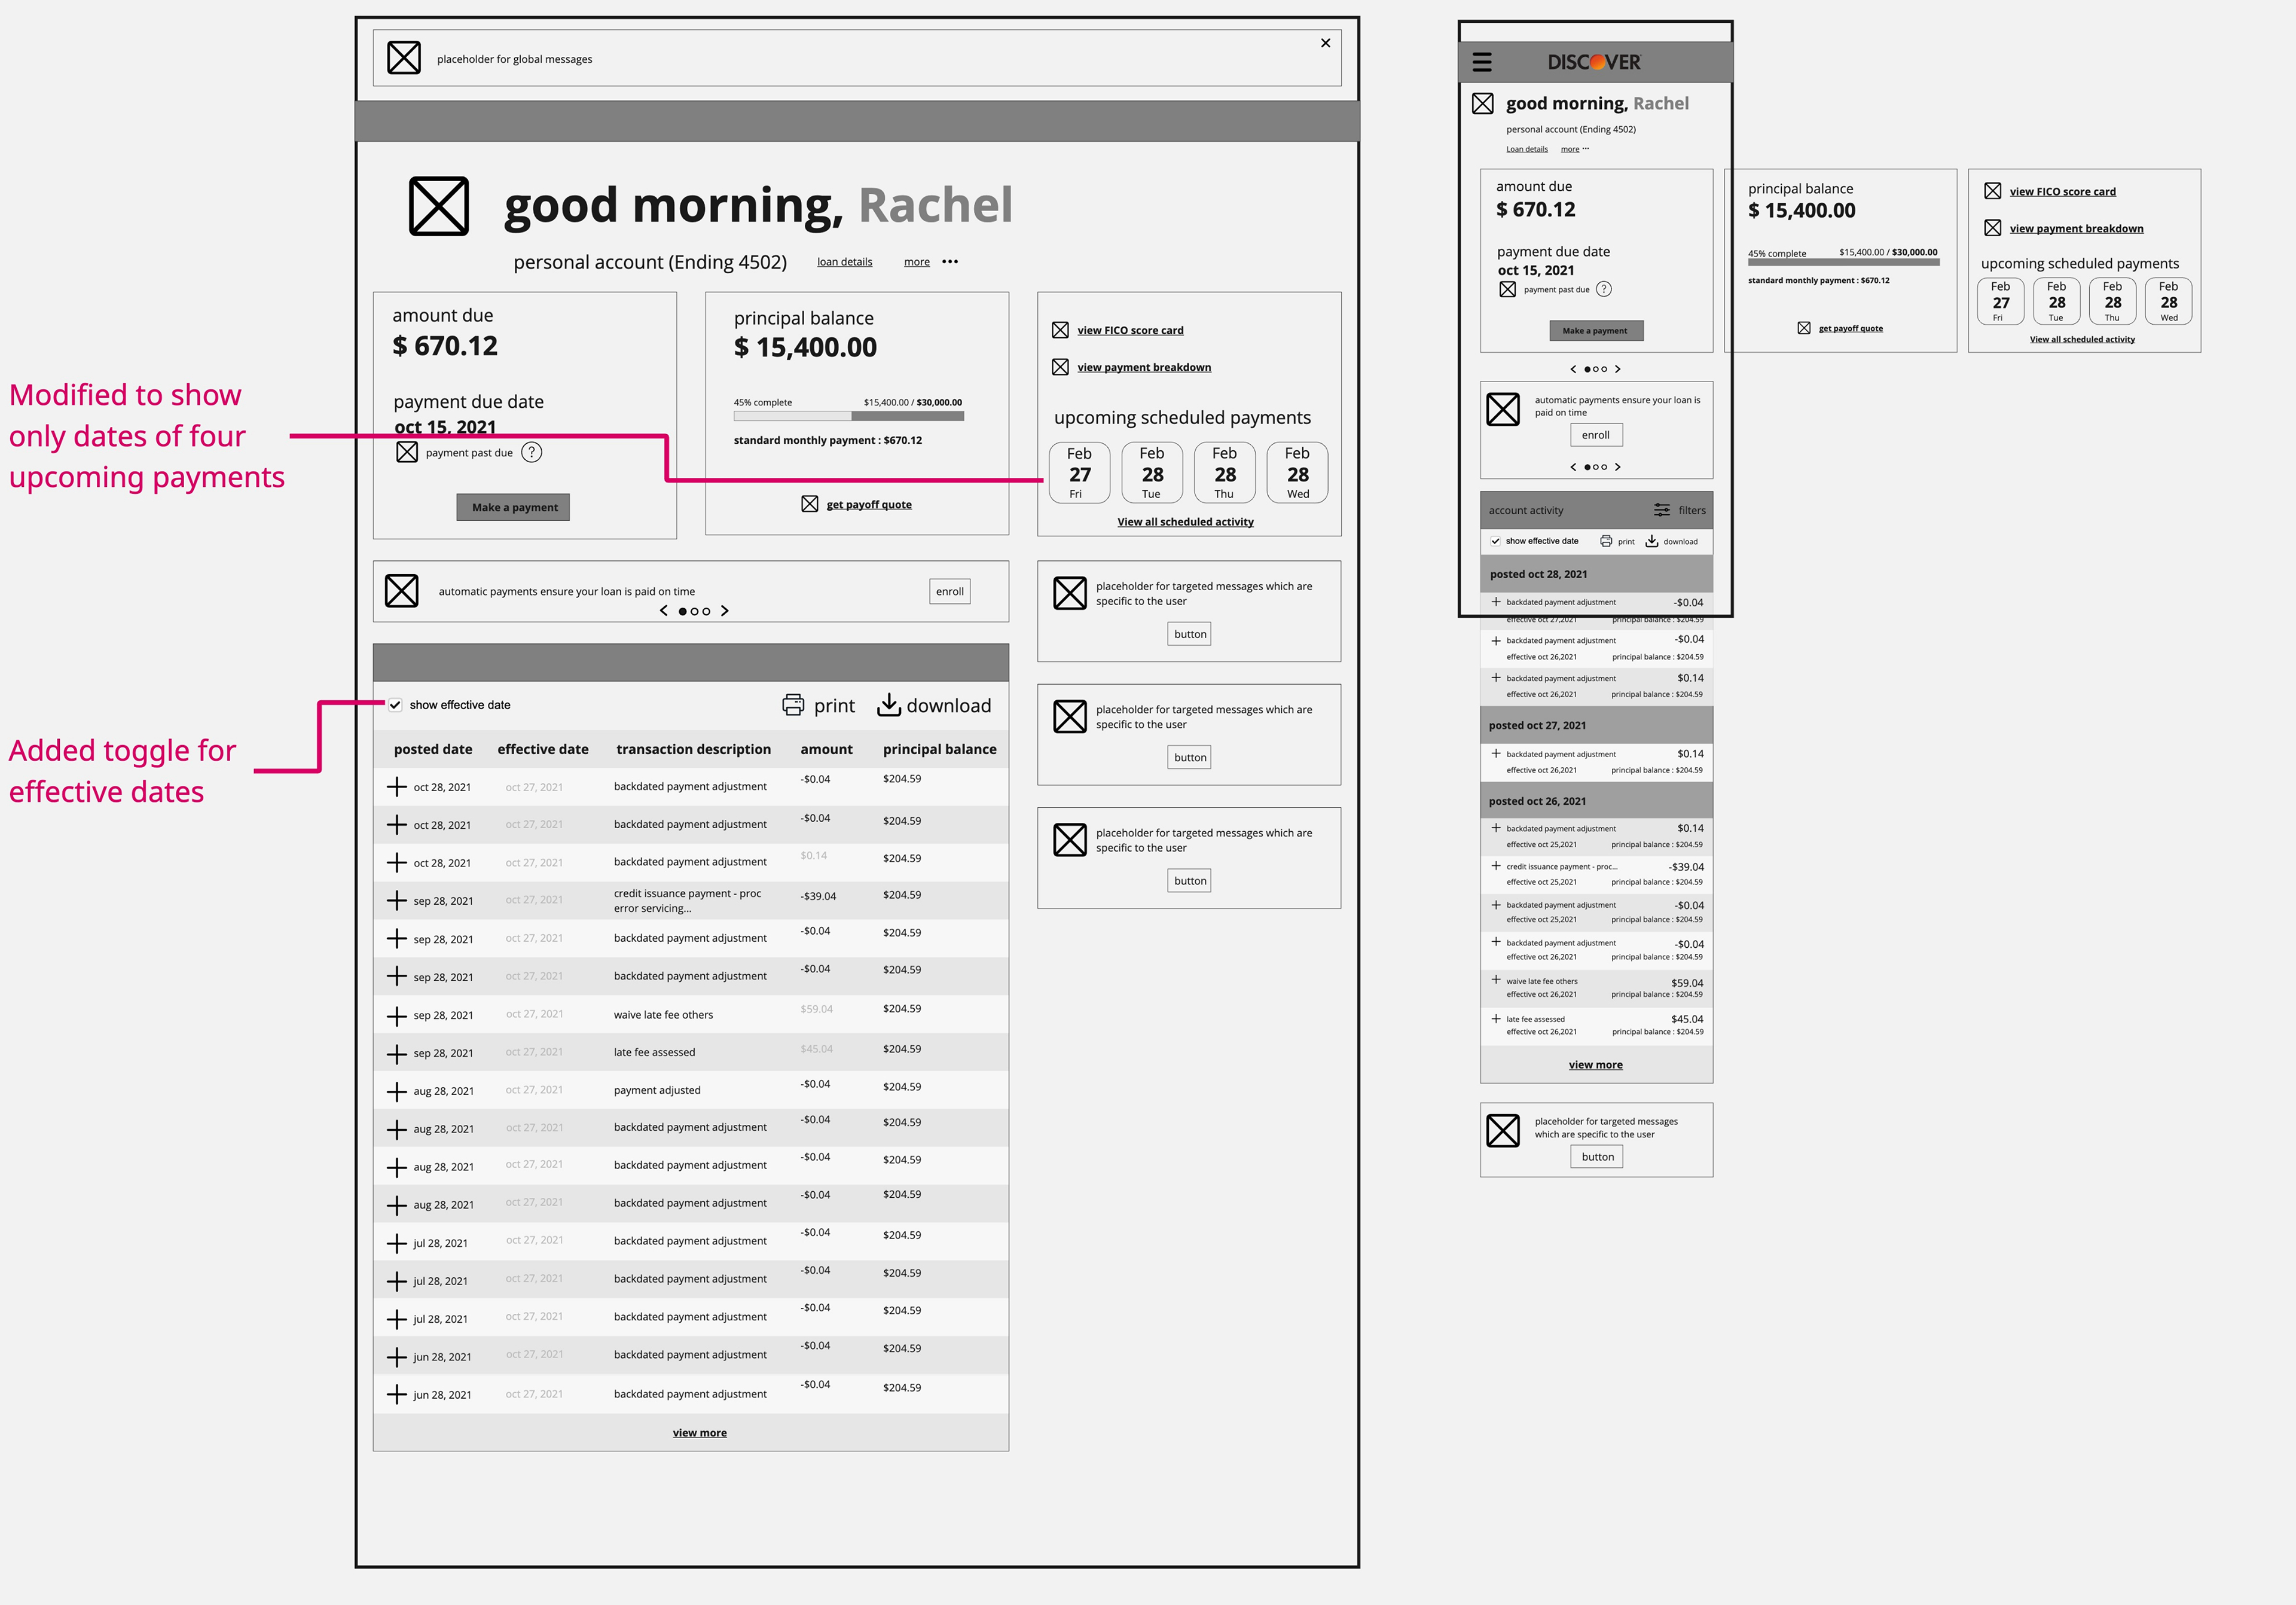Select the Feb 27 Fri payment date

pyautogui.click(x=1079, y=472)
